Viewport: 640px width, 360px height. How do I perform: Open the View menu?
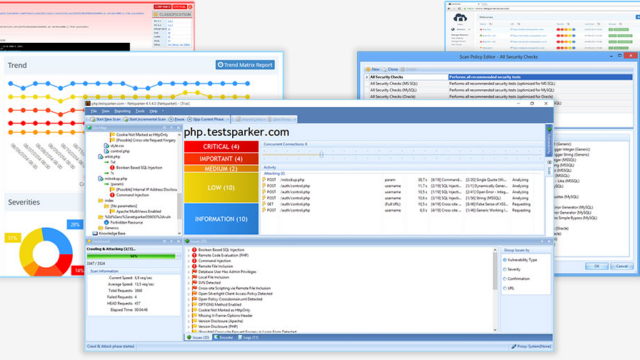[x=105, y=111]
